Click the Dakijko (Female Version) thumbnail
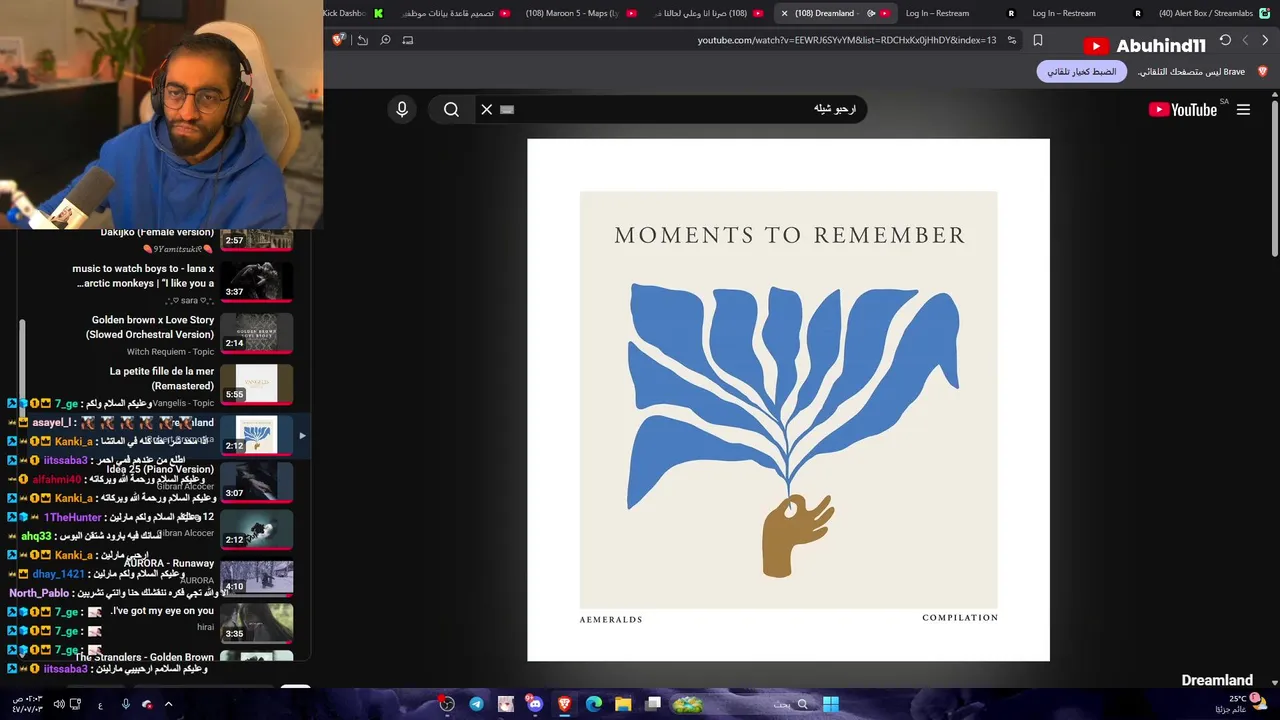Viewport: 1280px width, 720px height. [256, 240]
